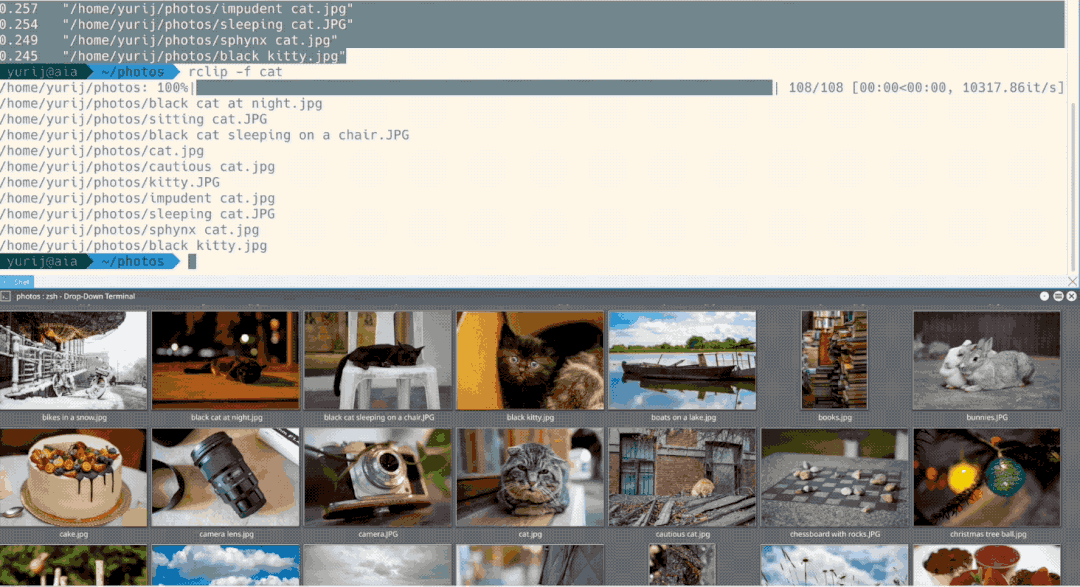
Task: Click the unhighlighted output line '/home/yurij/photos/impudent cat.jpg'
Action: [138, 198]
